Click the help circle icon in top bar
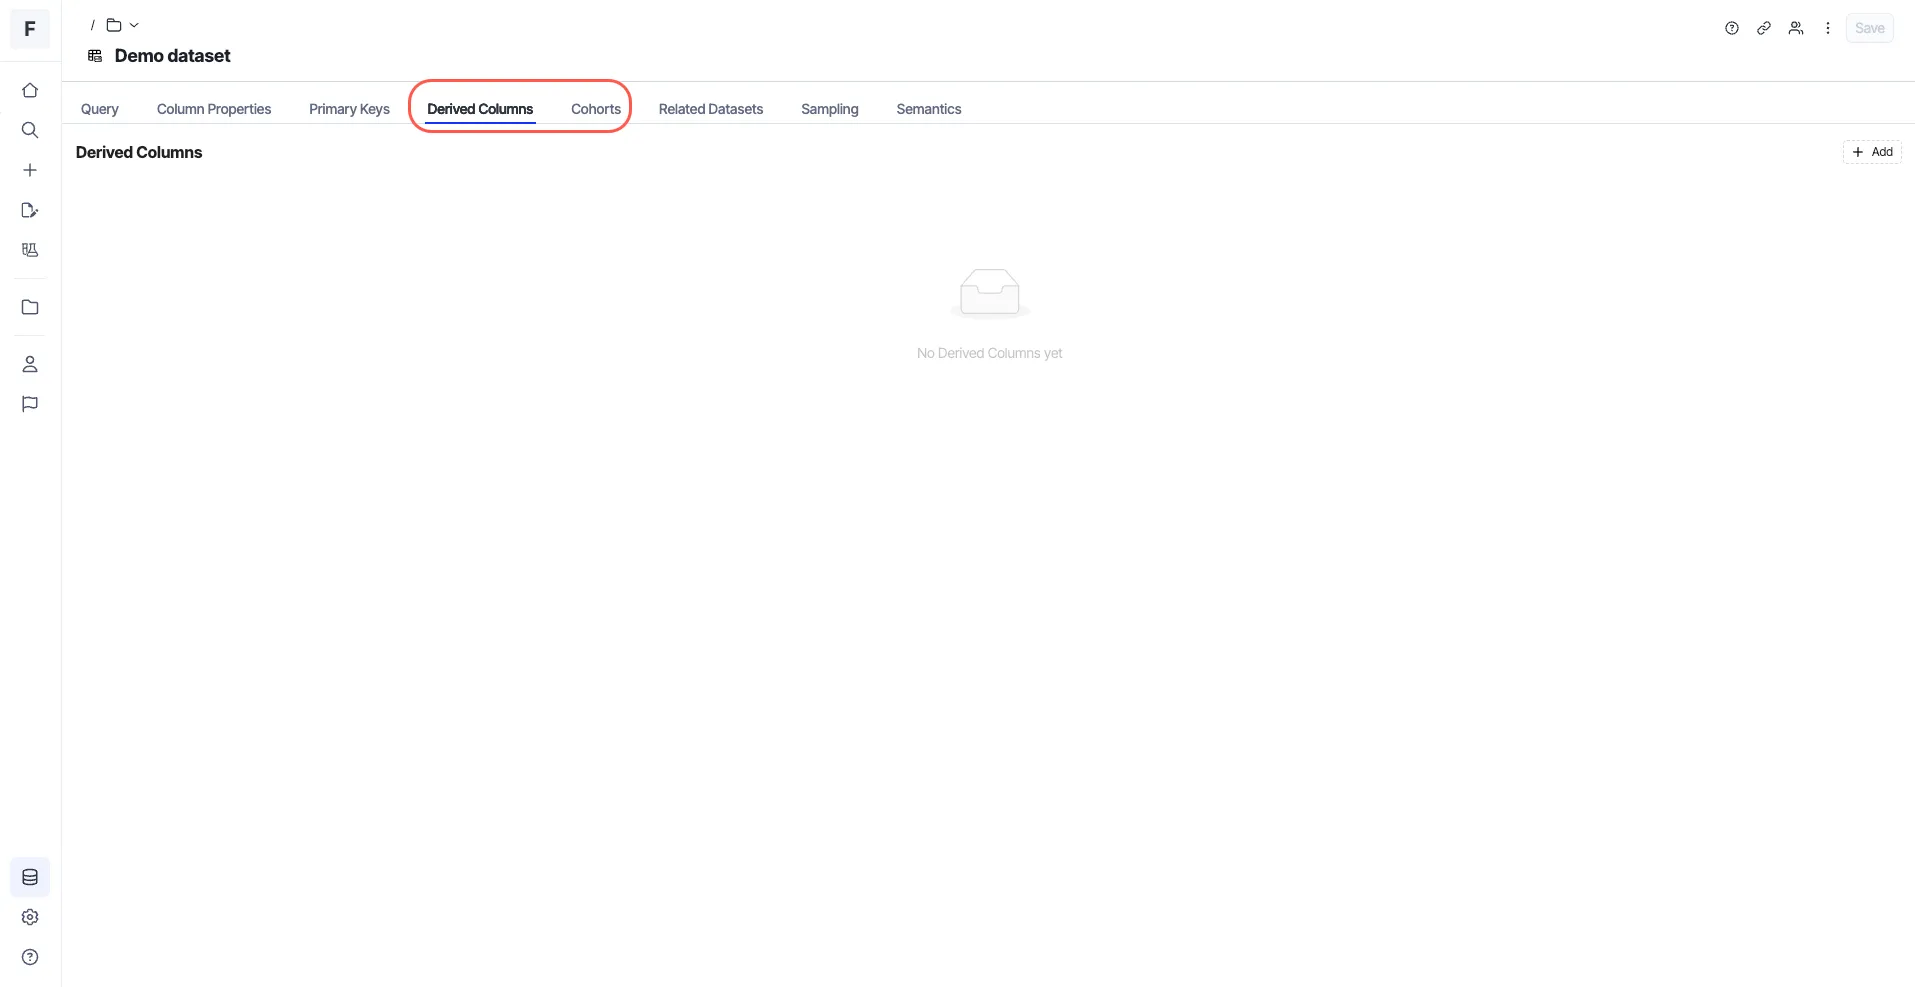The image size is (1915, 987). [x=1732, y=28]
